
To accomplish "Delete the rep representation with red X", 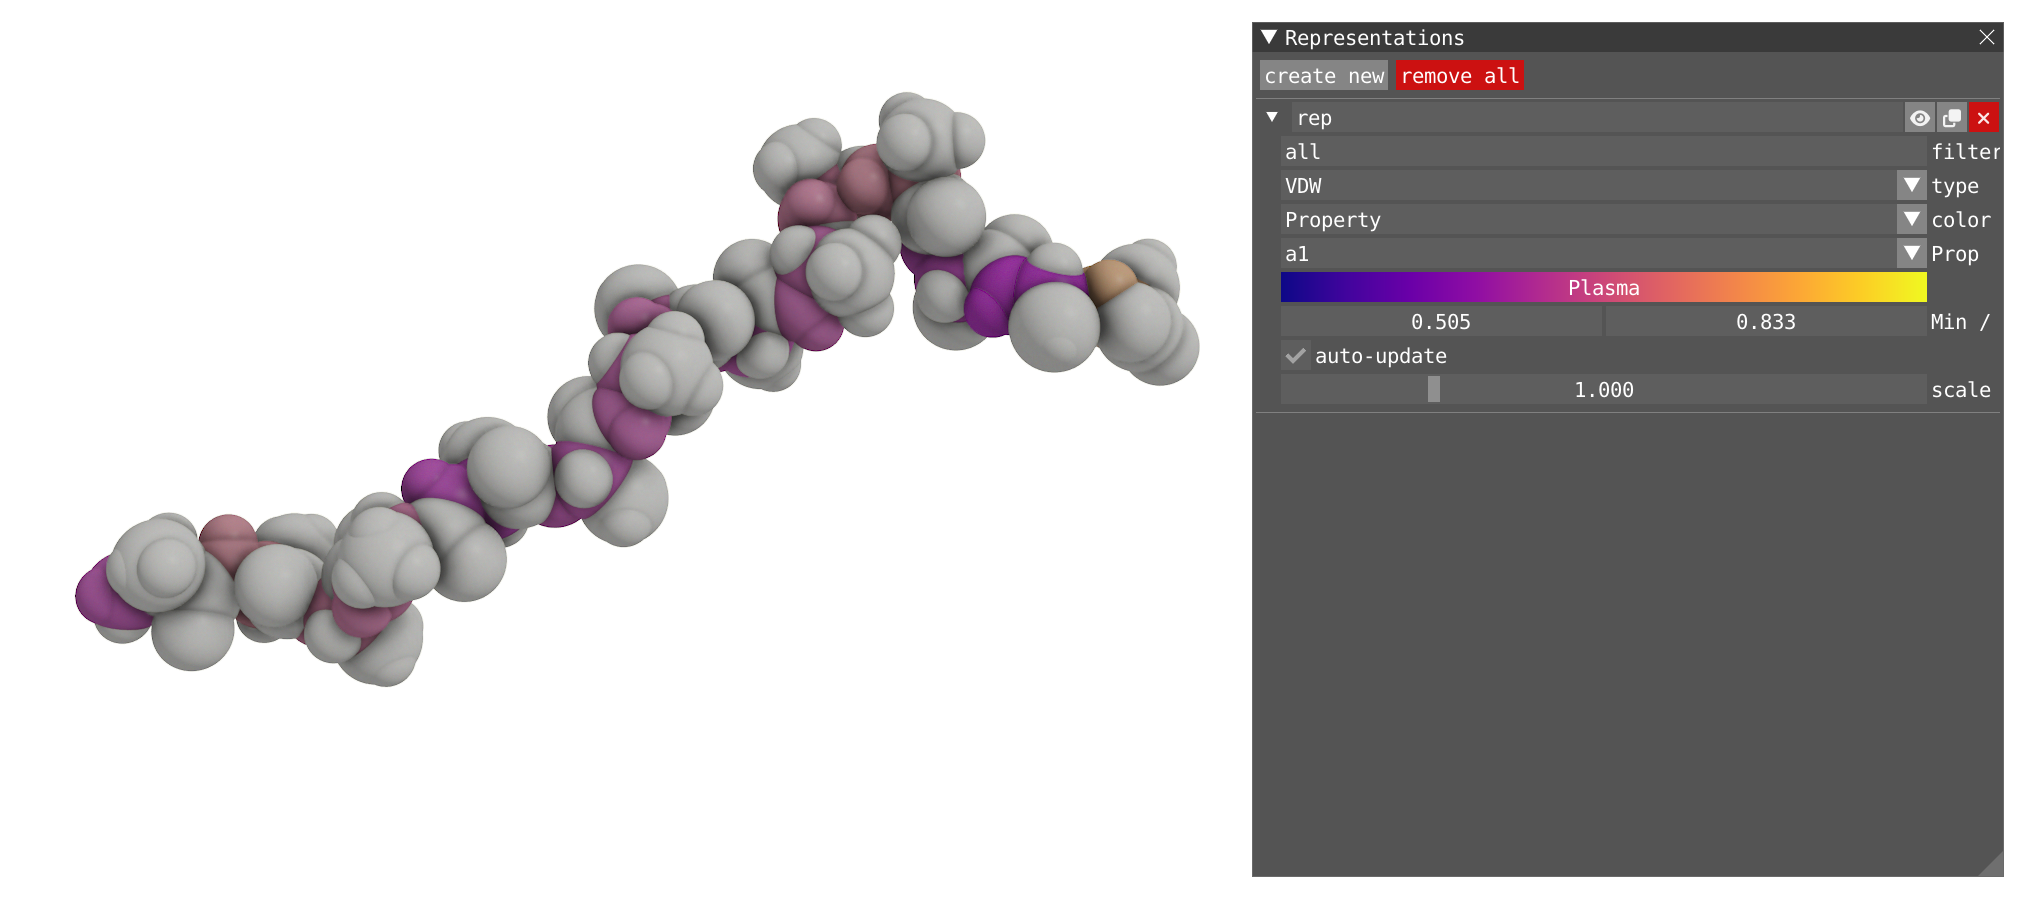I will (x=1984, y=118).
